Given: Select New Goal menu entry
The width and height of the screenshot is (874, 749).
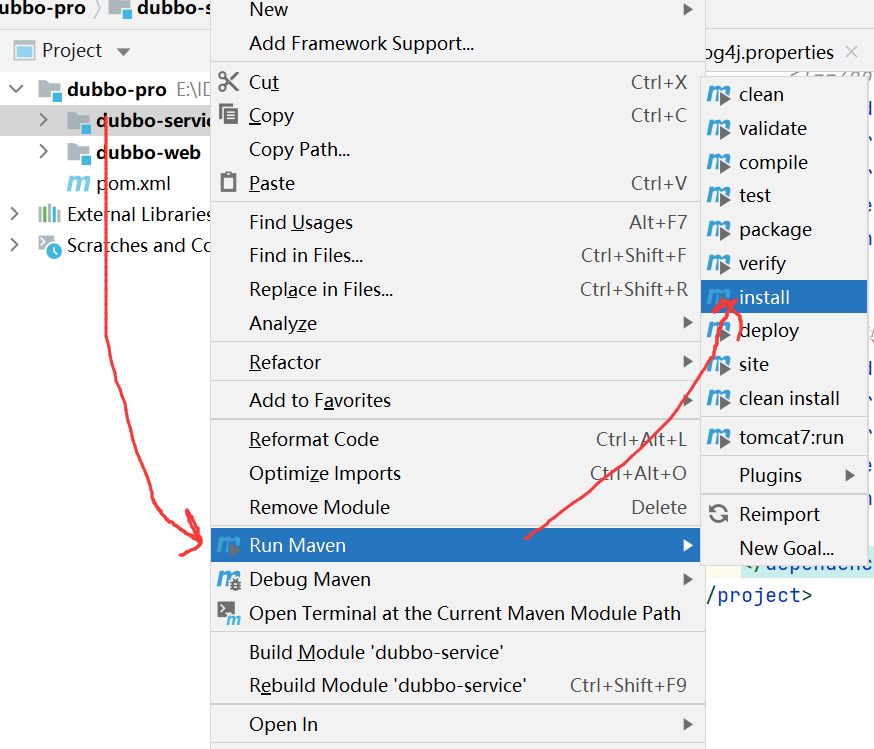Looking at the screenshot, I should click(x=784, y=548).
